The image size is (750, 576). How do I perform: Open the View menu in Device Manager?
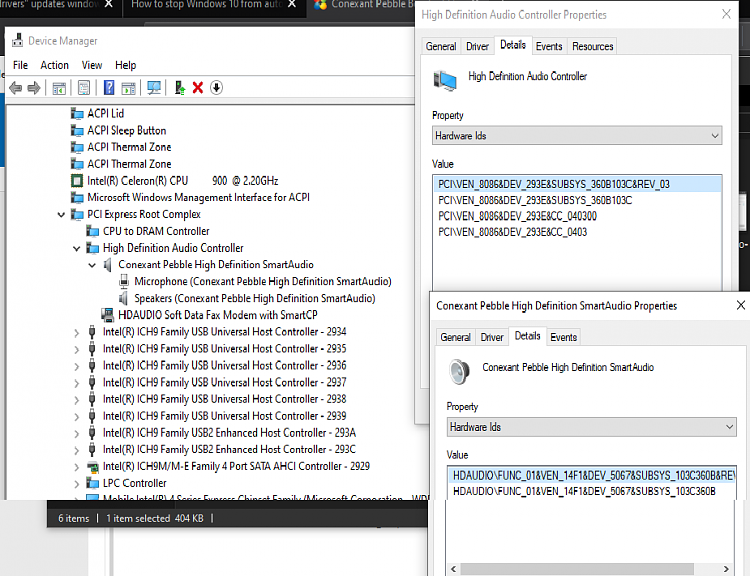point(92,65)
